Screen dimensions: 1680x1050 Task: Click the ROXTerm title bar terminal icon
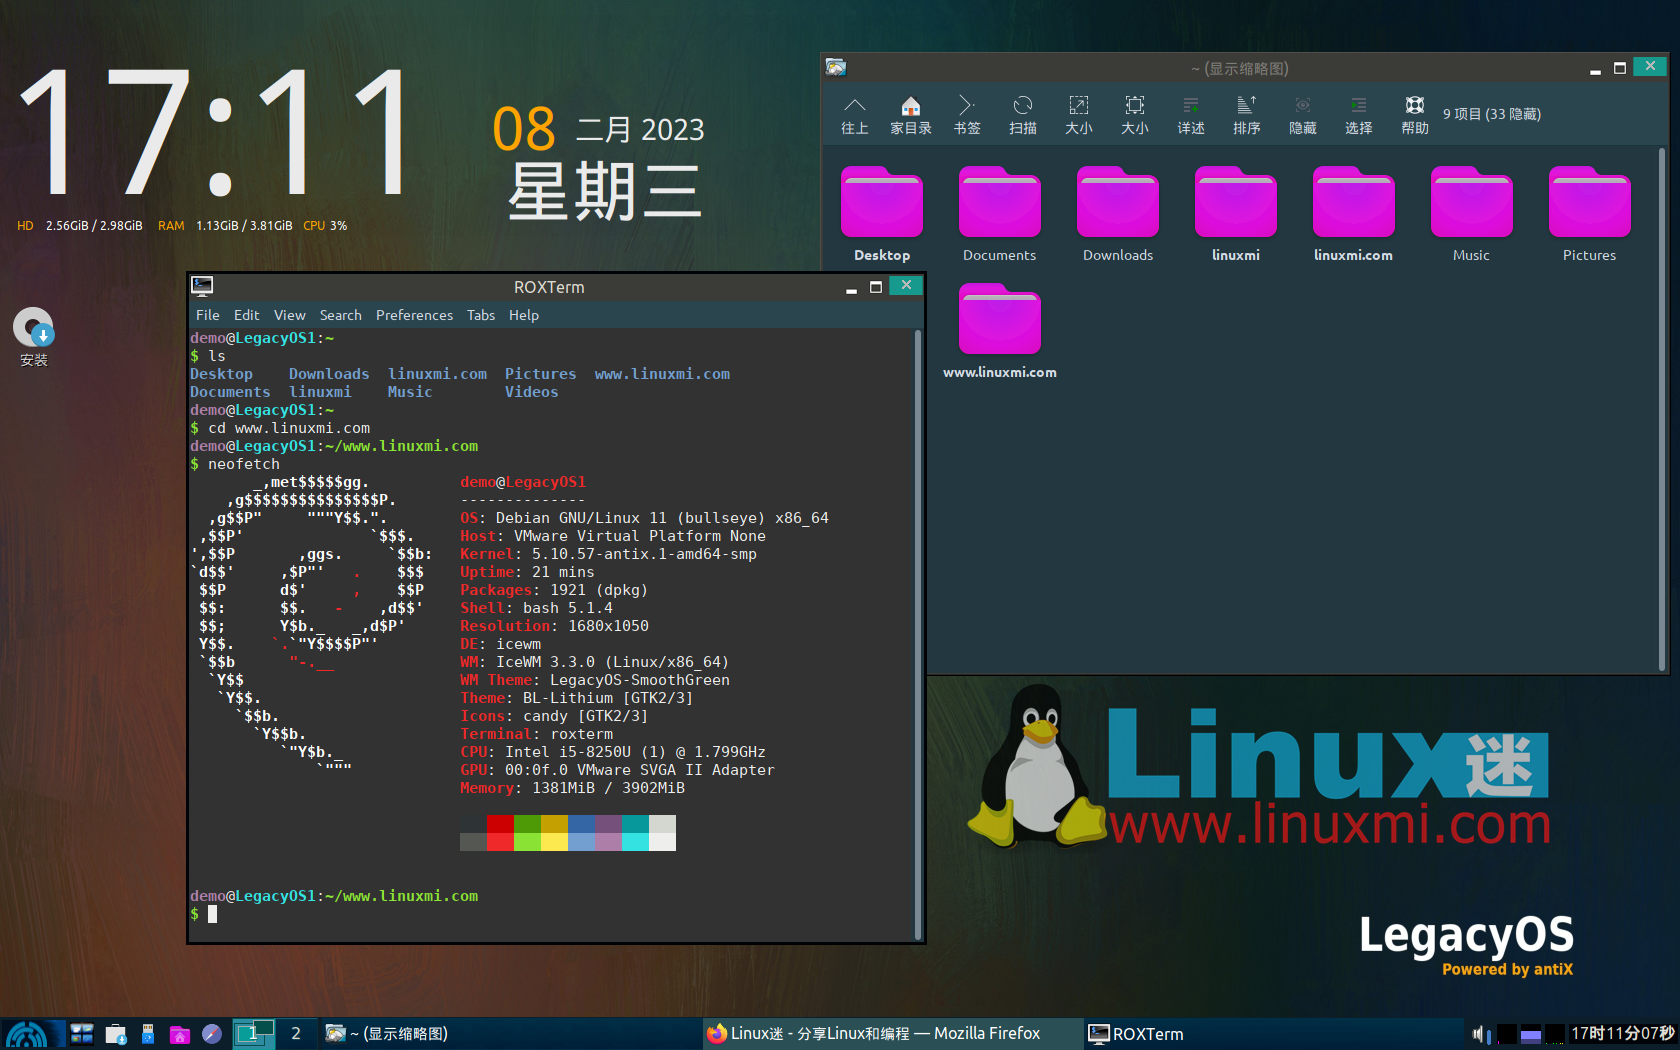(x=202, y=287)
